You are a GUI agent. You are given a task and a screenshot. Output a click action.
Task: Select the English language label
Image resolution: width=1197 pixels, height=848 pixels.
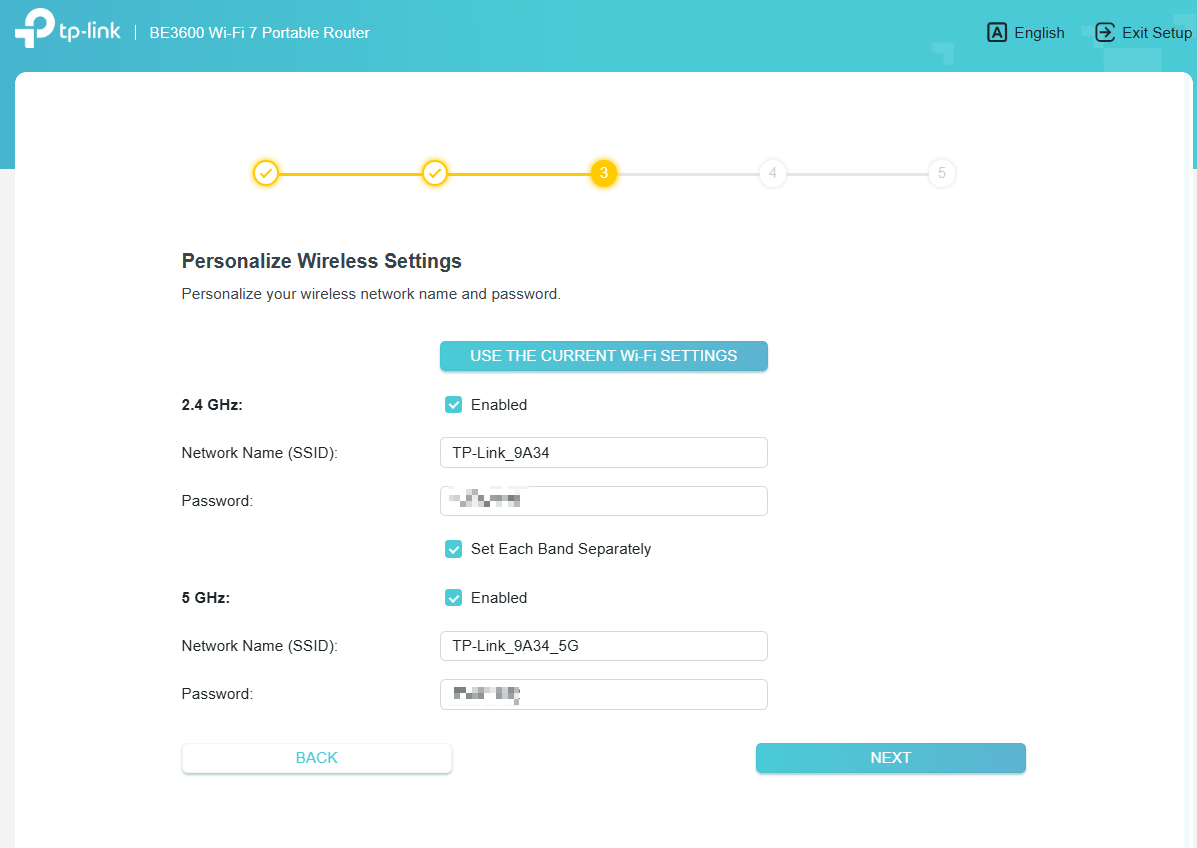1039,32
